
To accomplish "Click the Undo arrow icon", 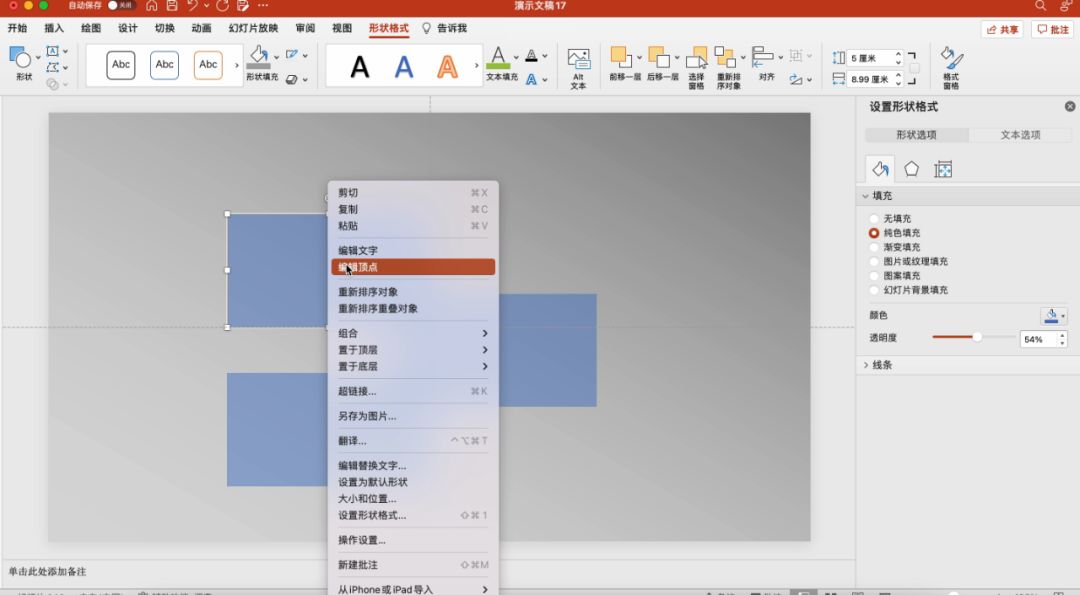I will point(192,6).
